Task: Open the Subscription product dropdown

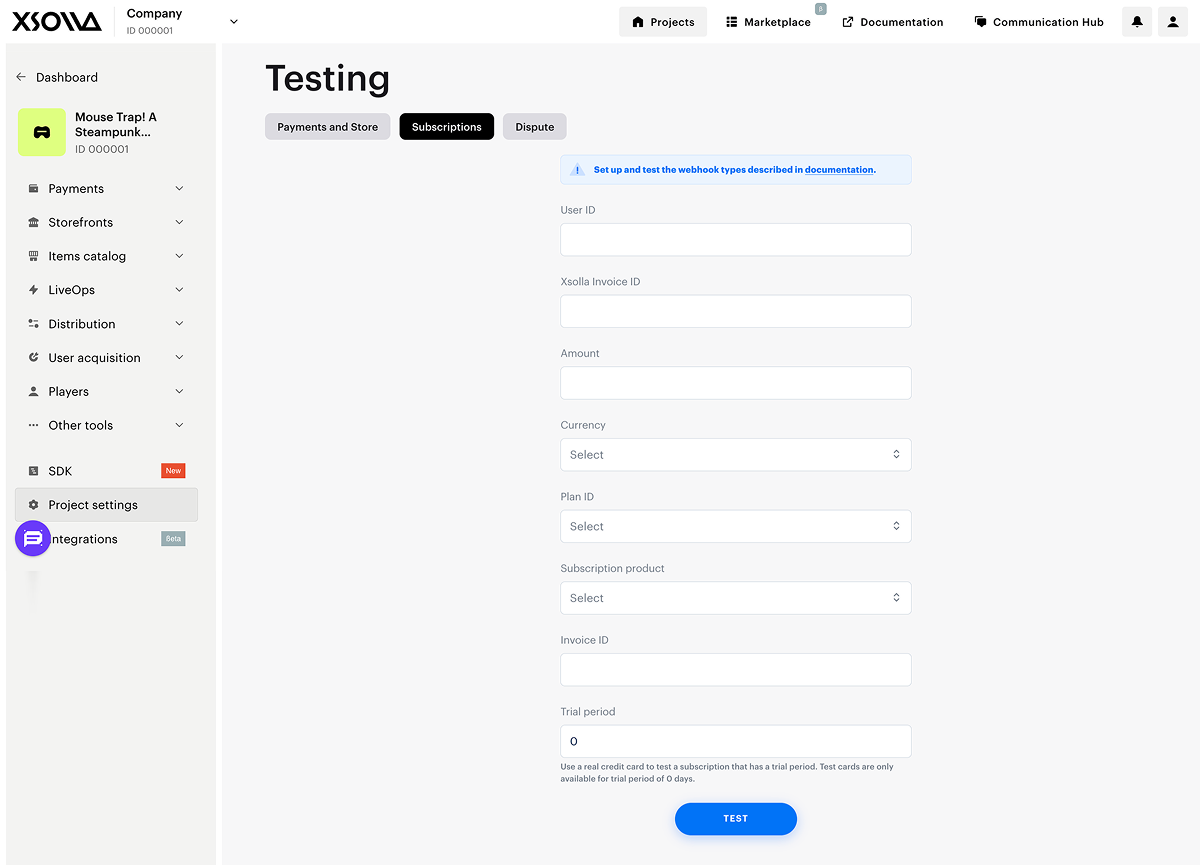Action: point(735,598)
